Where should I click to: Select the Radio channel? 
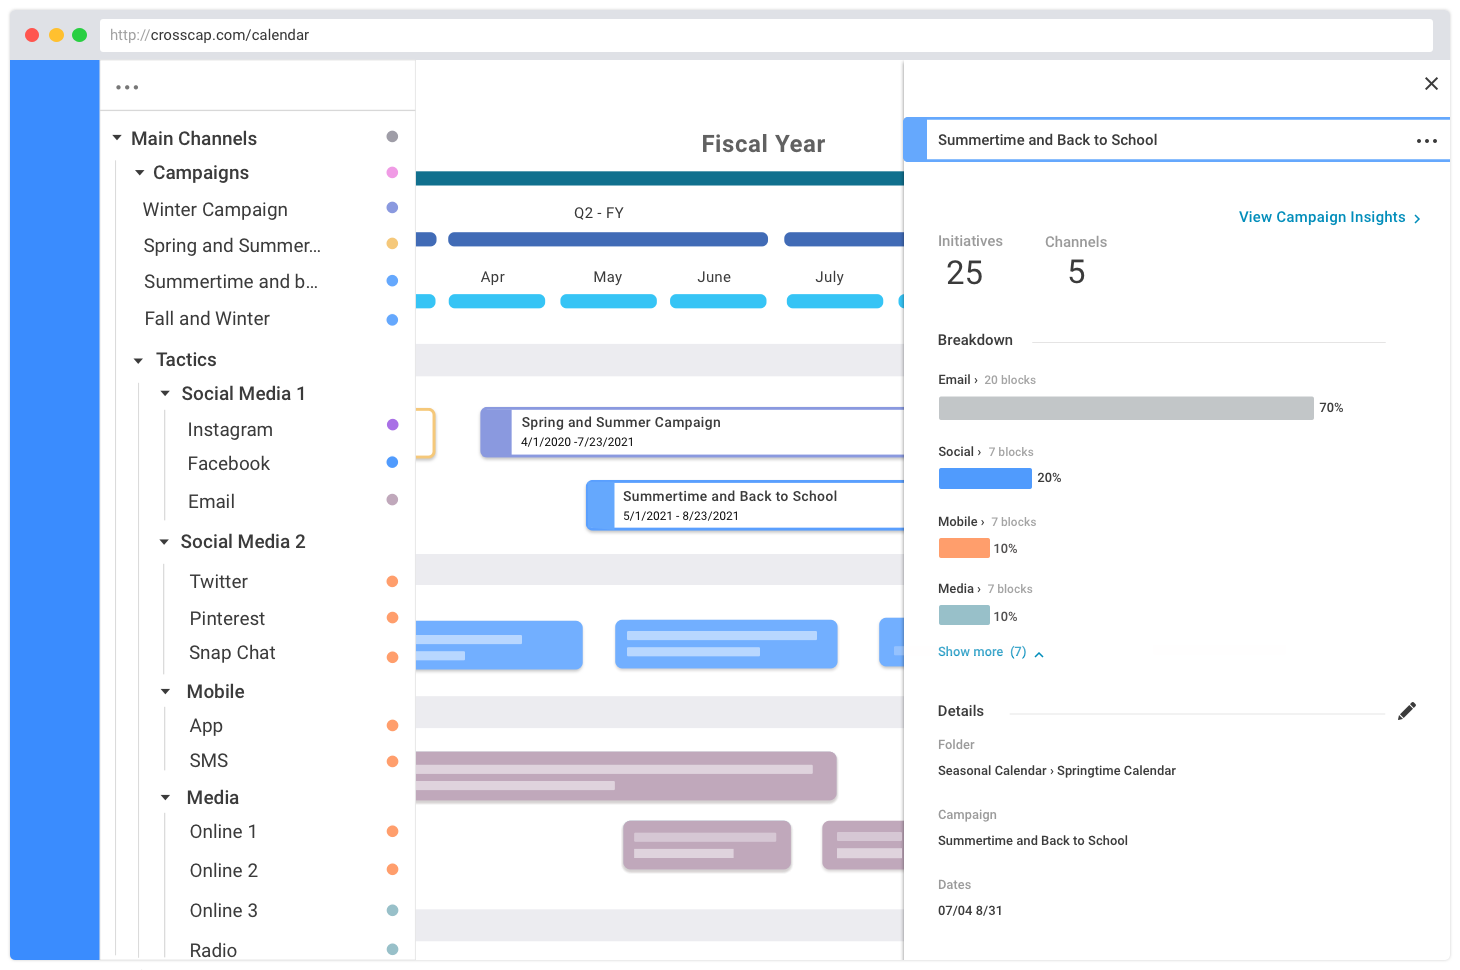[213, 950]
